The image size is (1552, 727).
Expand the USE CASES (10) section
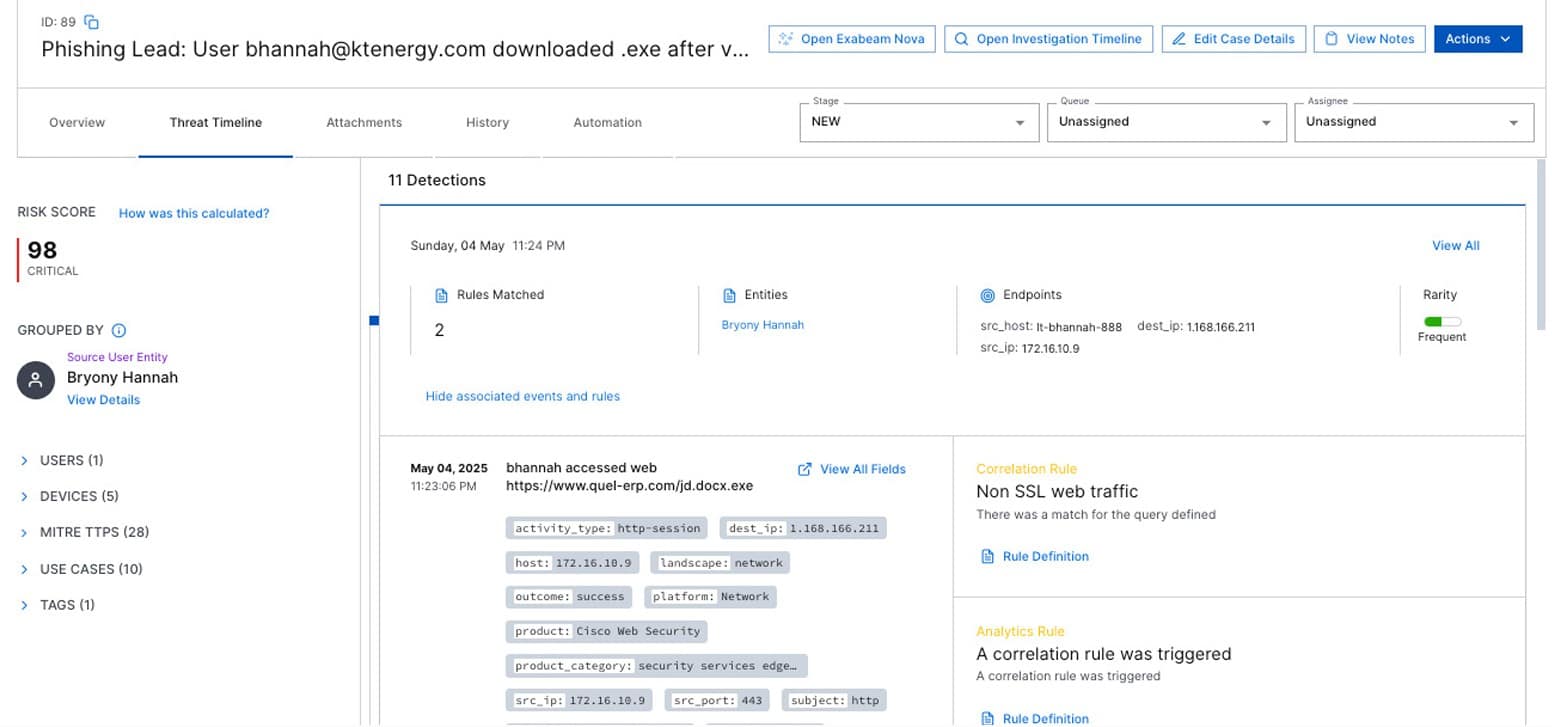[x=81, y=569]
